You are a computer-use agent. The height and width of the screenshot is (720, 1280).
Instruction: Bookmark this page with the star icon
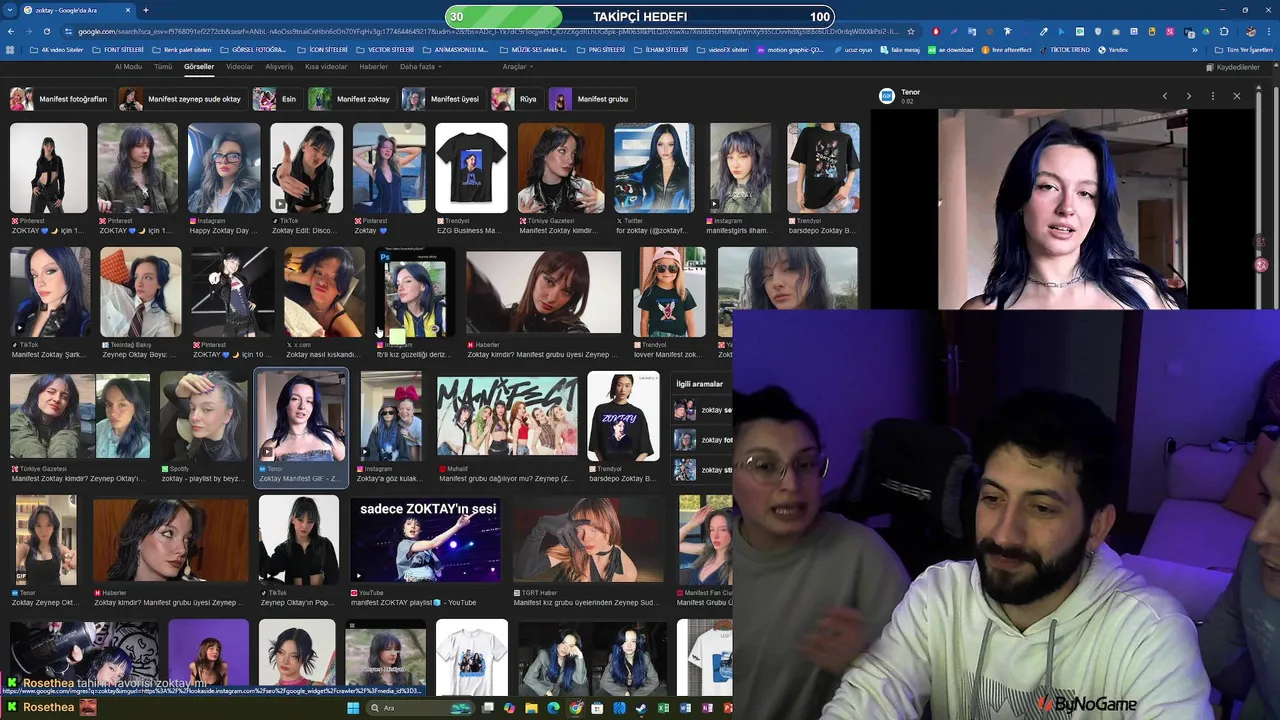[x=911, y=31]
